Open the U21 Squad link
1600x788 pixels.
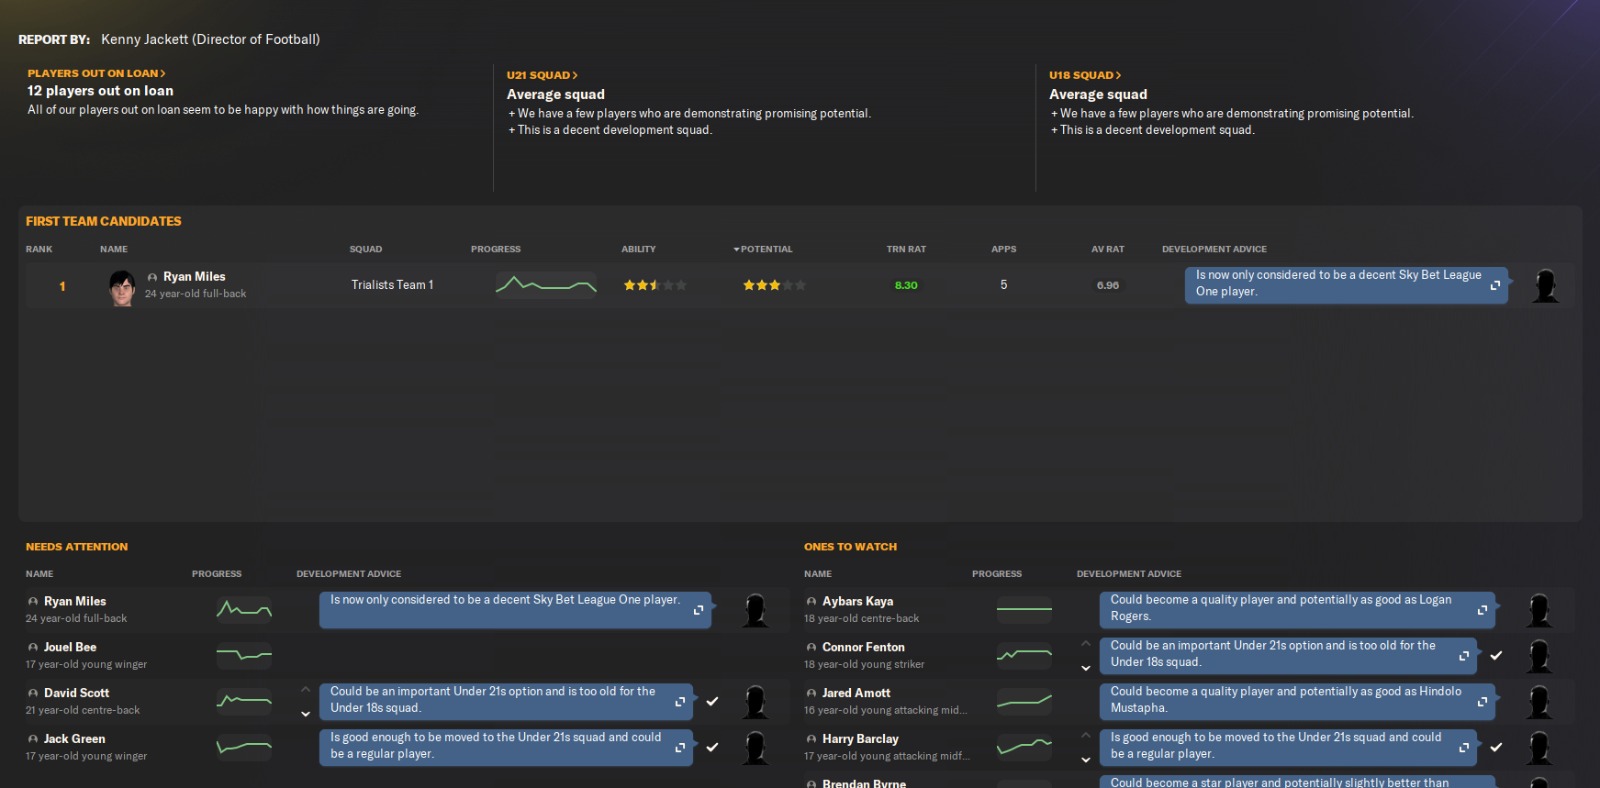541,75
